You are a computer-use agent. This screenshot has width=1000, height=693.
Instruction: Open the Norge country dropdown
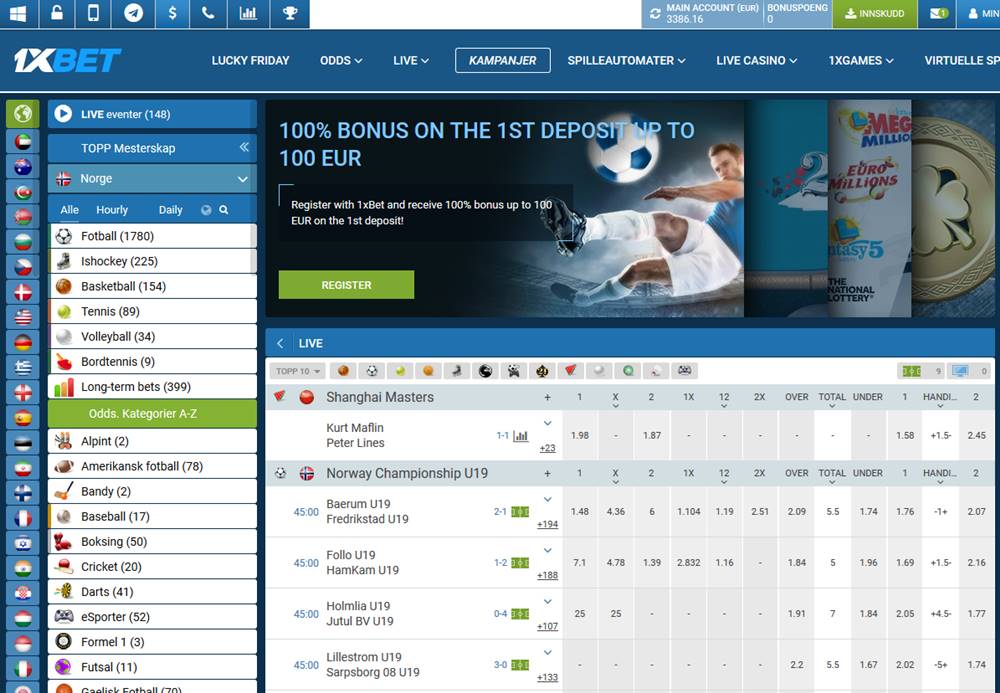(152, 179)
